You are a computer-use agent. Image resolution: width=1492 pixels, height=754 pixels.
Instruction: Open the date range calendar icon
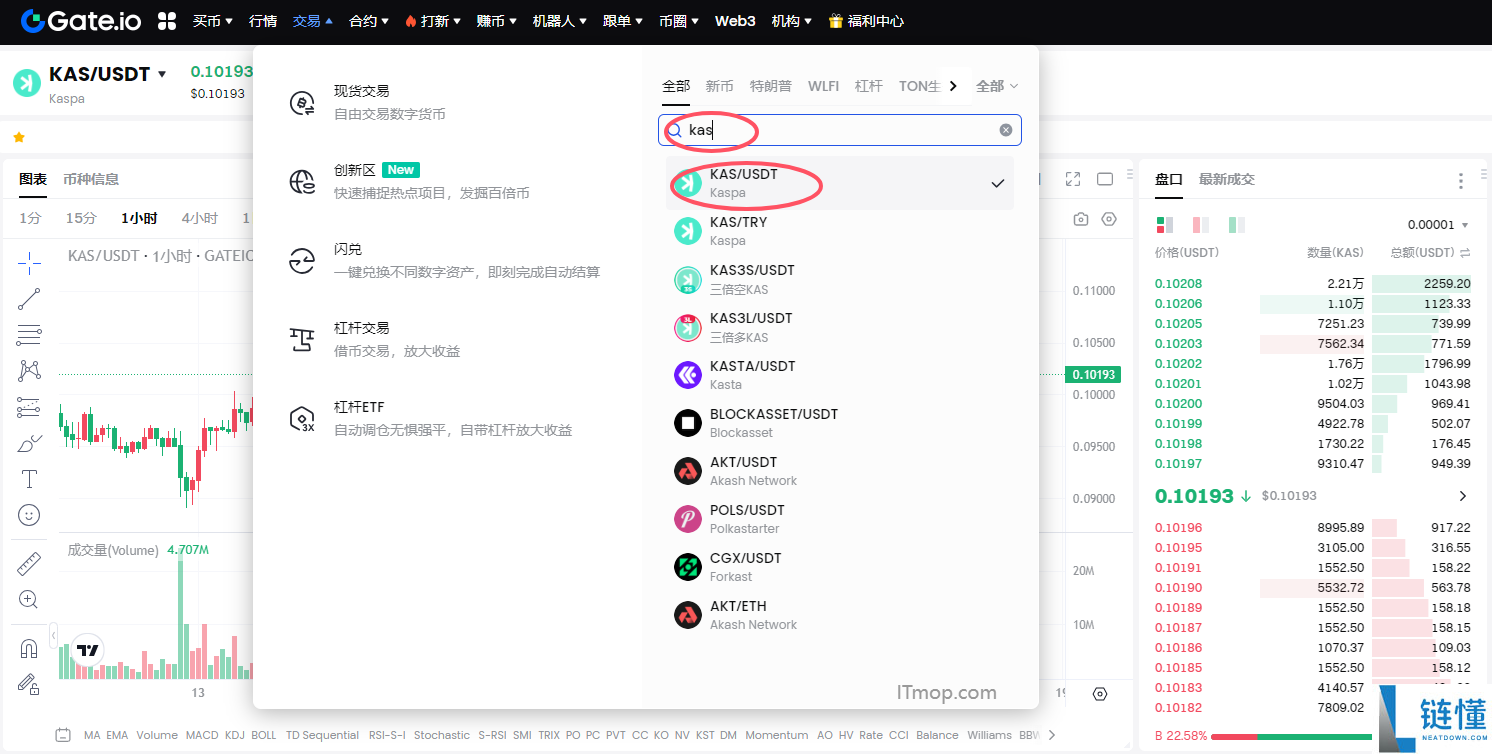coord(63,735)
